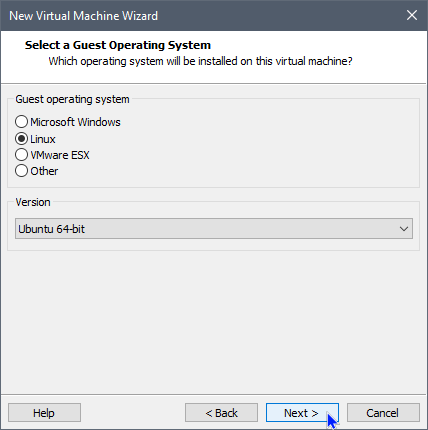Viewport: 428px width, 430px height.
Task: Select the Microsoft Windows radio button
Action: (x=21, y=122)
